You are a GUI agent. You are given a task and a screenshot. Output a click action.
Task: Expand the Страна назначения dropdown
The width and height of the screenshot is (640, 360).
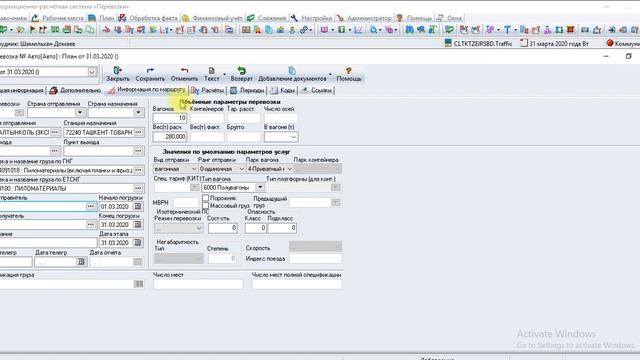click(x=139, y=113)
